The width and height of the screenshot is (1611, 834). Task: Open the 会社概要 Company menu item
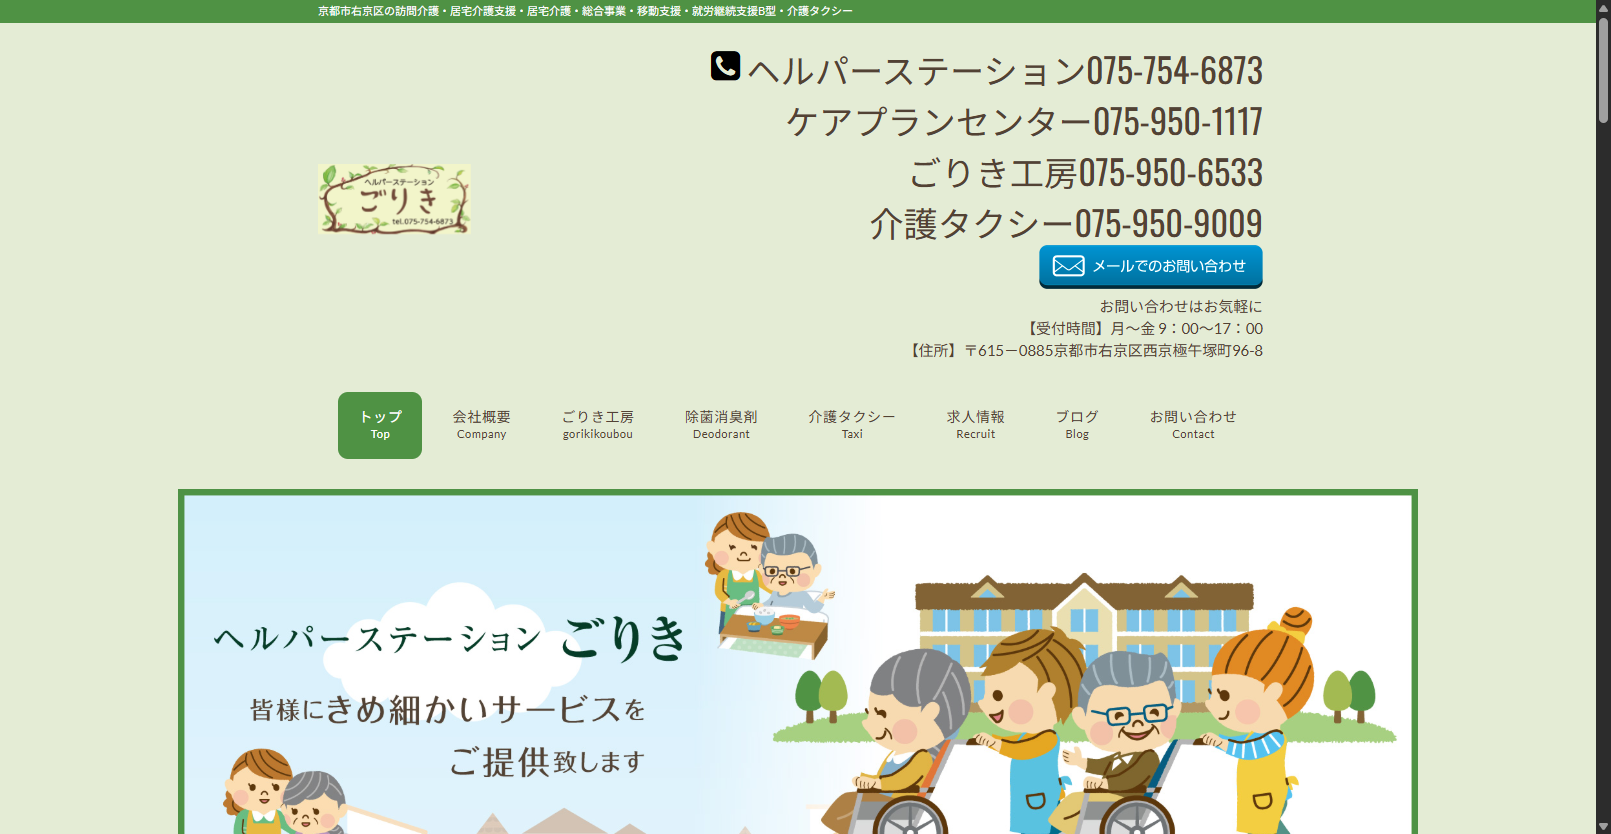(x=481, y=425)
